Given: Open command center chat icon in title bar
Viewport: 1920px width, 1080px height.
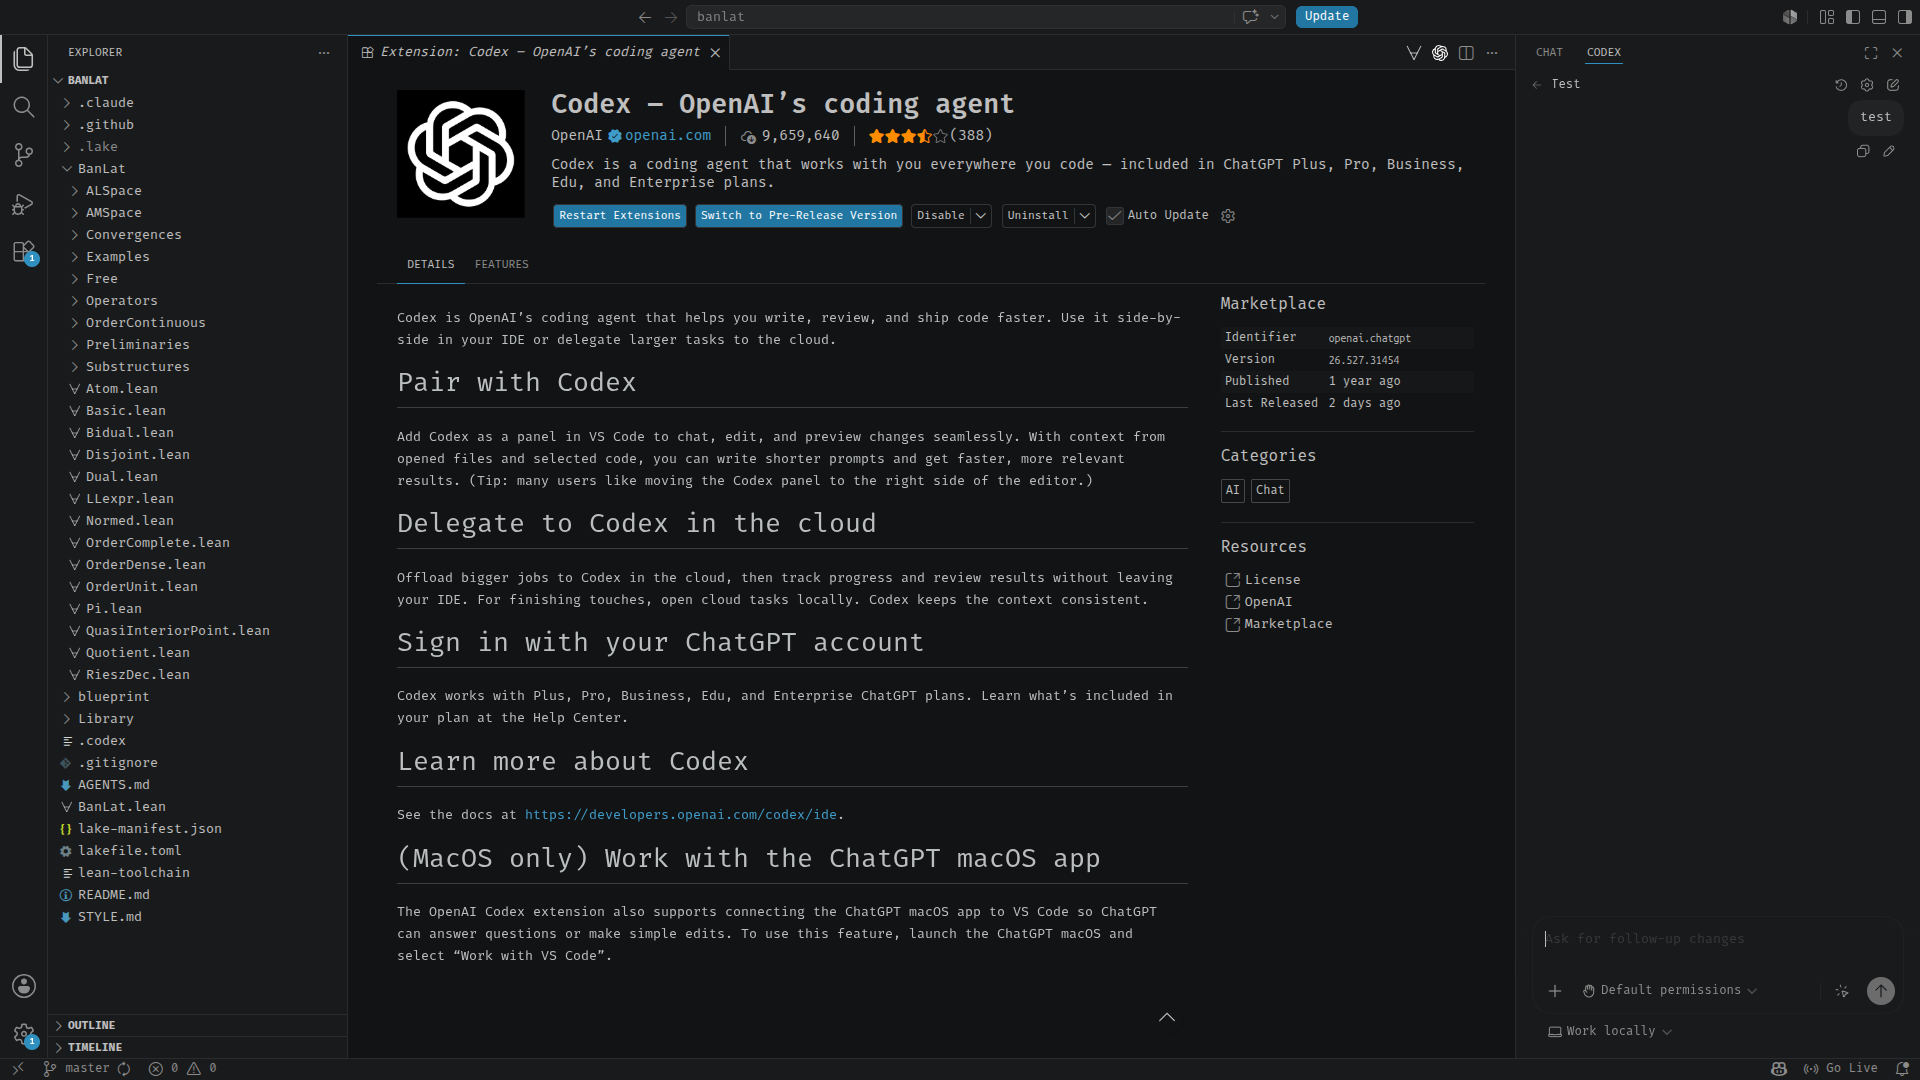Looking at the screenshot, I should point(1250,17).
